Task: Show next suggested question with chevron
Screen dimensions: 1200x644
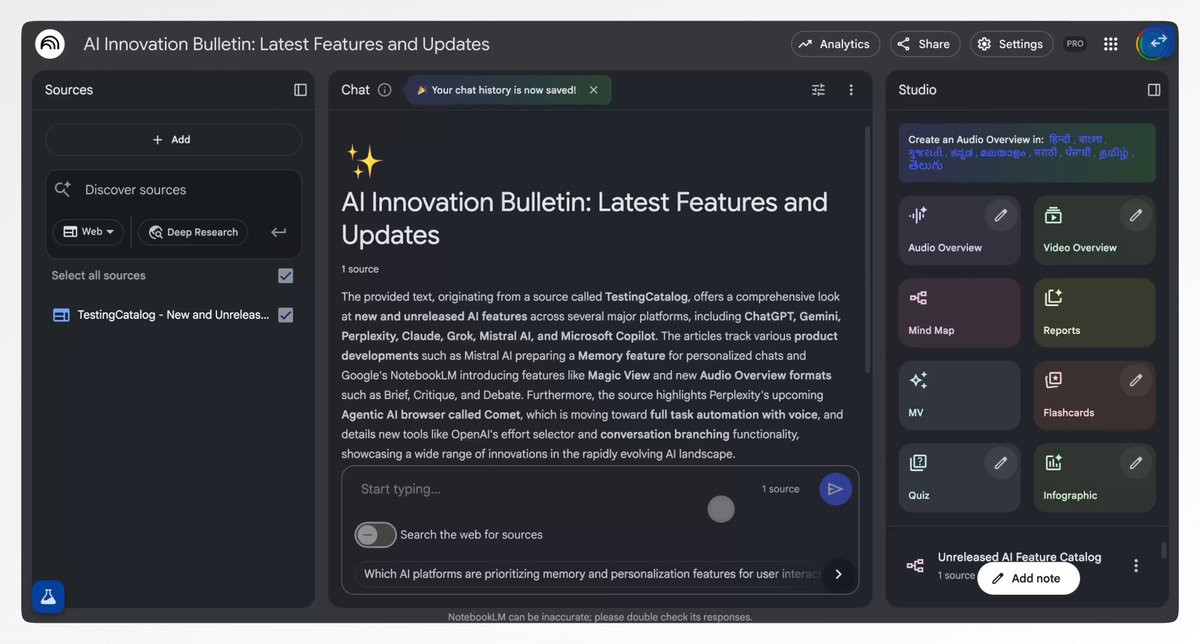Action: point(839,574)
